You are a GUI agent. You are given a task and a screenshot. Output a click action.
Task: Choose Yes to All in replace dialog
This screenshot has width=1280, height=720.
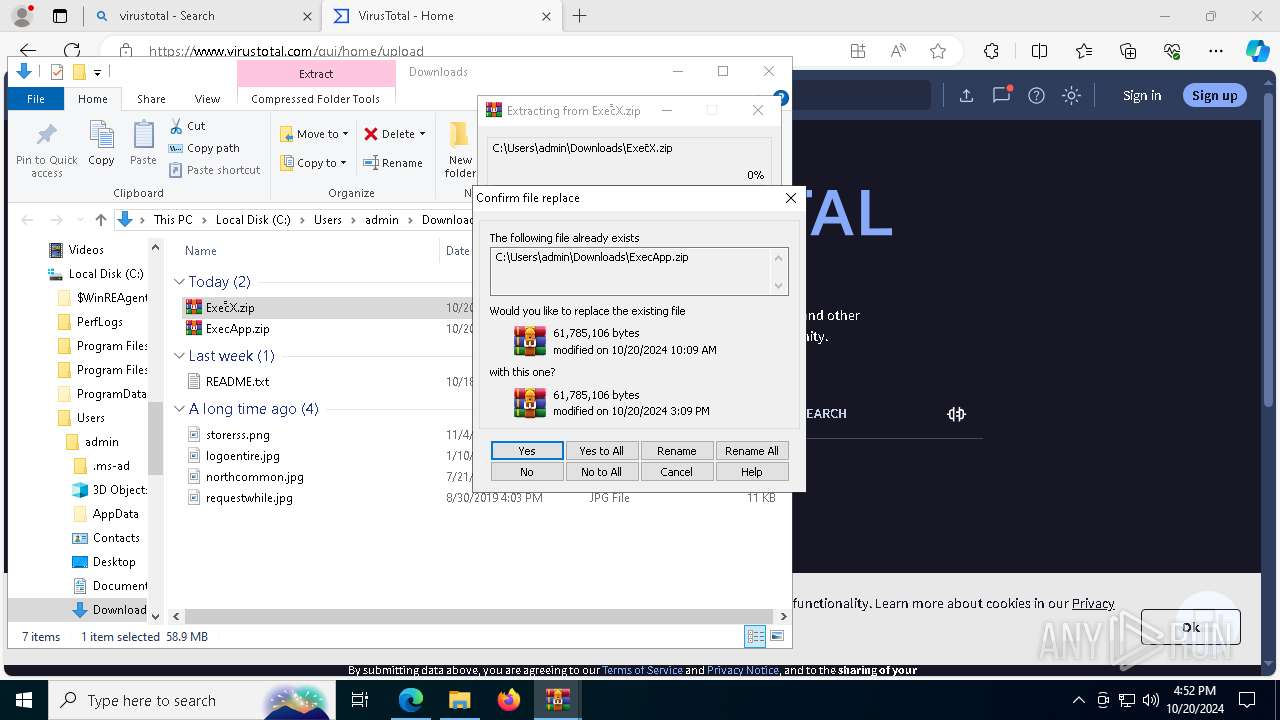coord(602,451)
